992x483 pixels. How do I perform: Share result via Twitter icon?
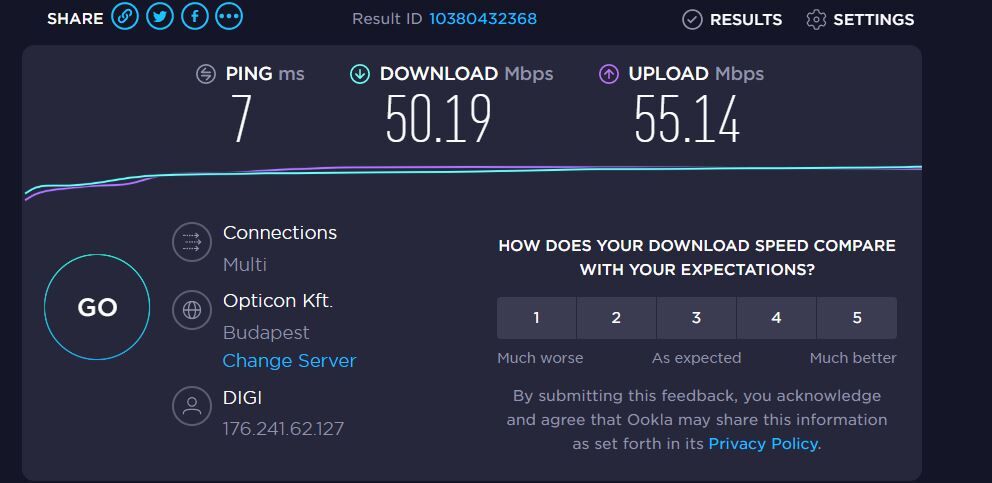point(160,16)
